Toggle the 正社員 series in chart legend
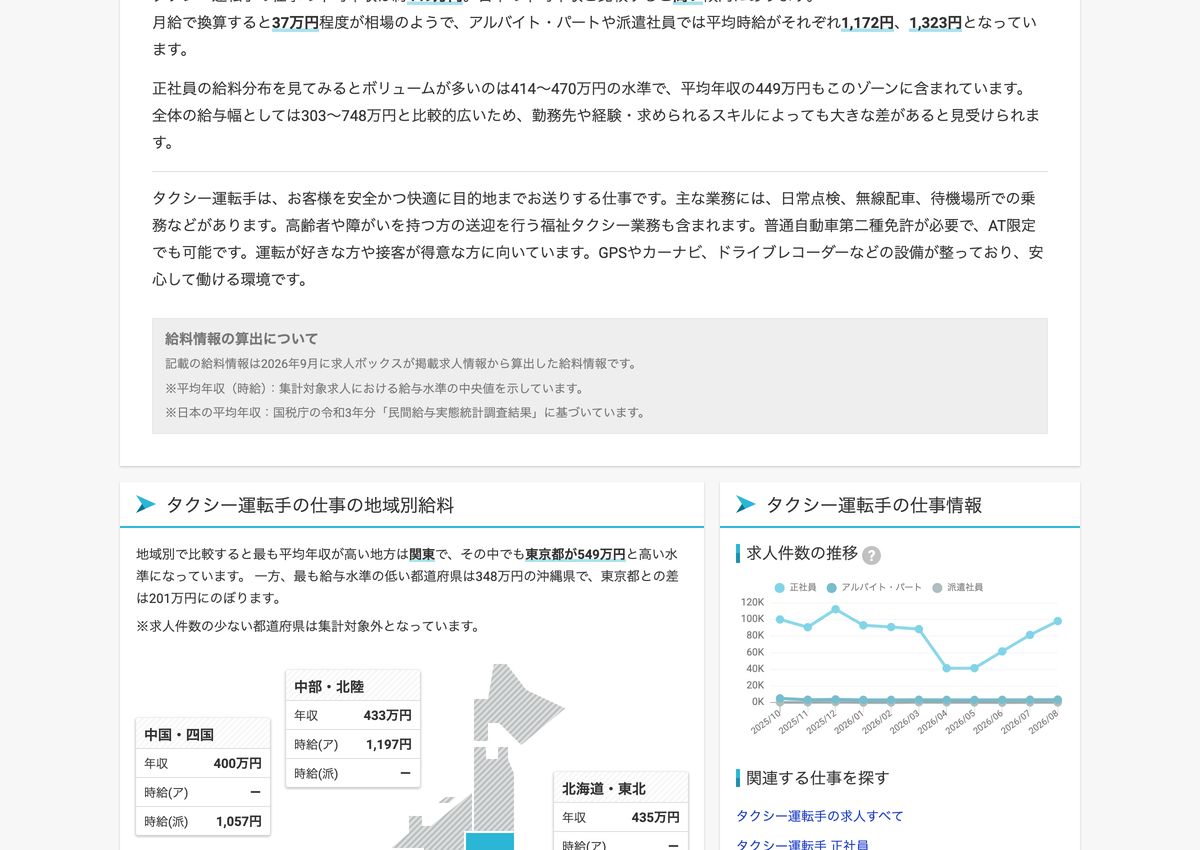Viewport: 1200px width, 850px height. tap(796, 588)
